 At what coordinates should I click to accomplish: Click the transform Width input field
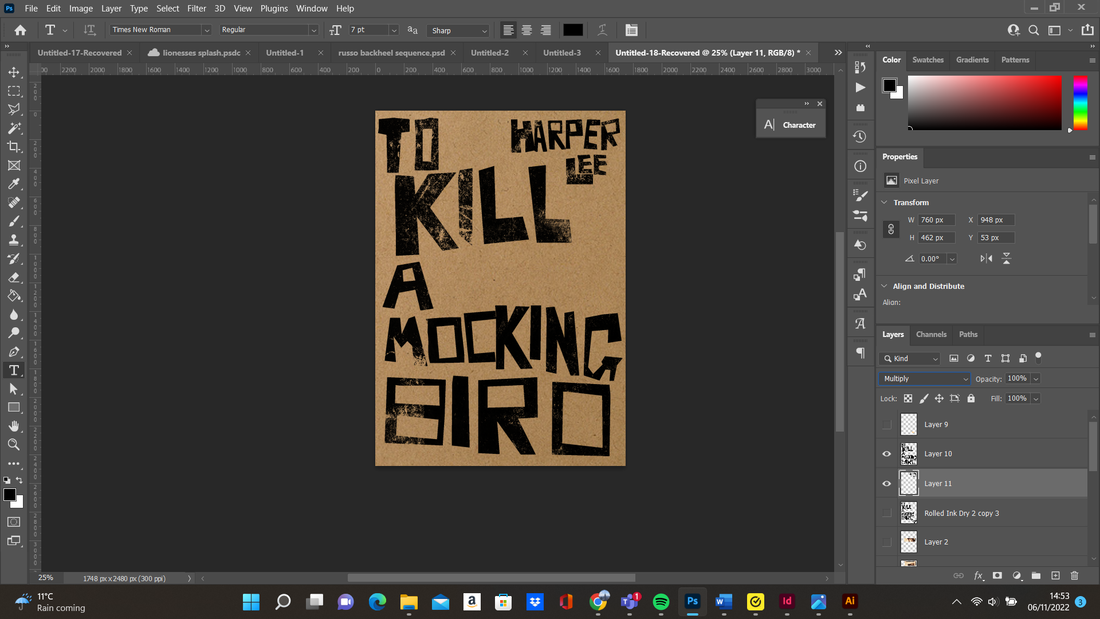click(937, 220)
